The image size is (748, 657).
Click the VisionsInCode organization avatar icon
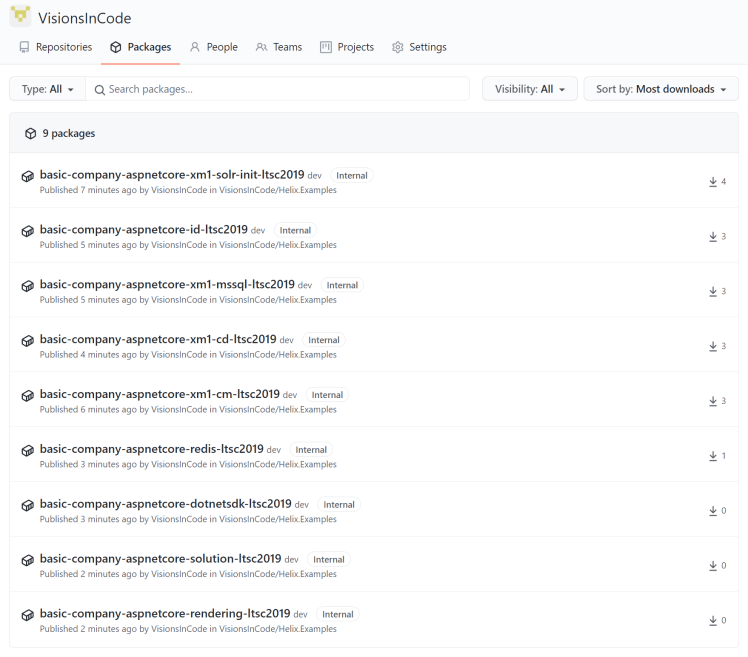[20, 16]
